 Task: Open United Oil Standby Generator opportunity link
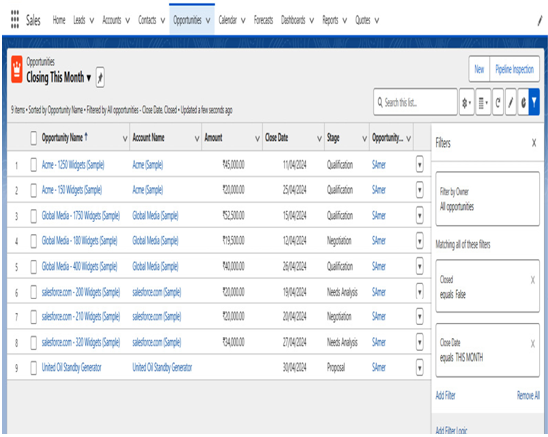pos(71,367)
